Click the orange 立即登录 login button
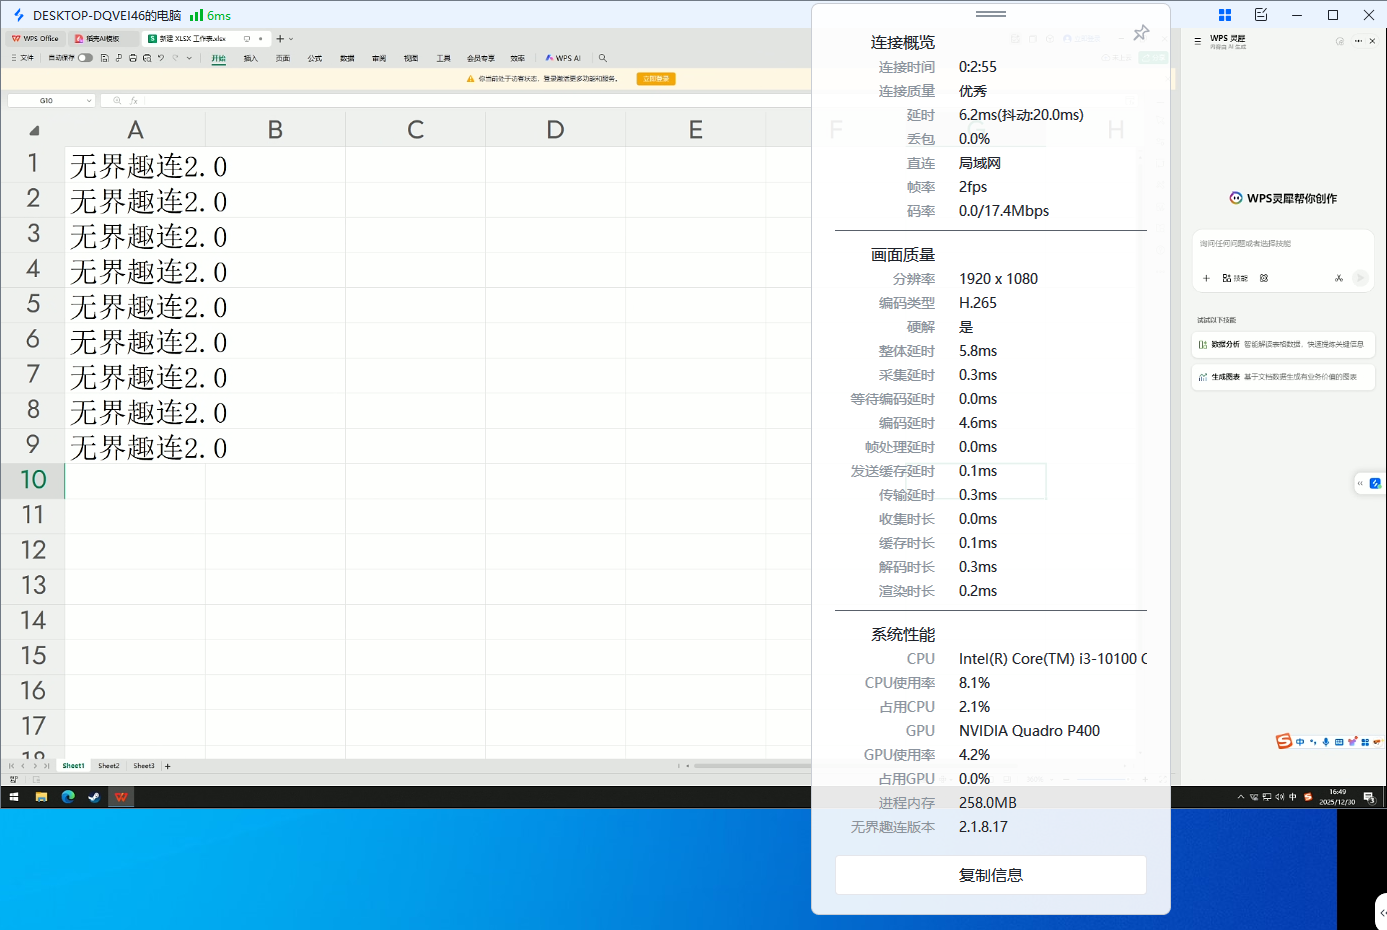Screen dimensions: 1387x930 tap(656, 79)
